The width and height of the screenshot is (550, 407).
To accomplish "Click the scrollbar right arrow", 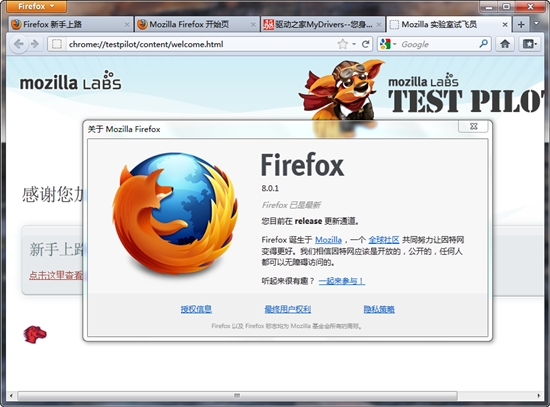I will pos(539,396).
